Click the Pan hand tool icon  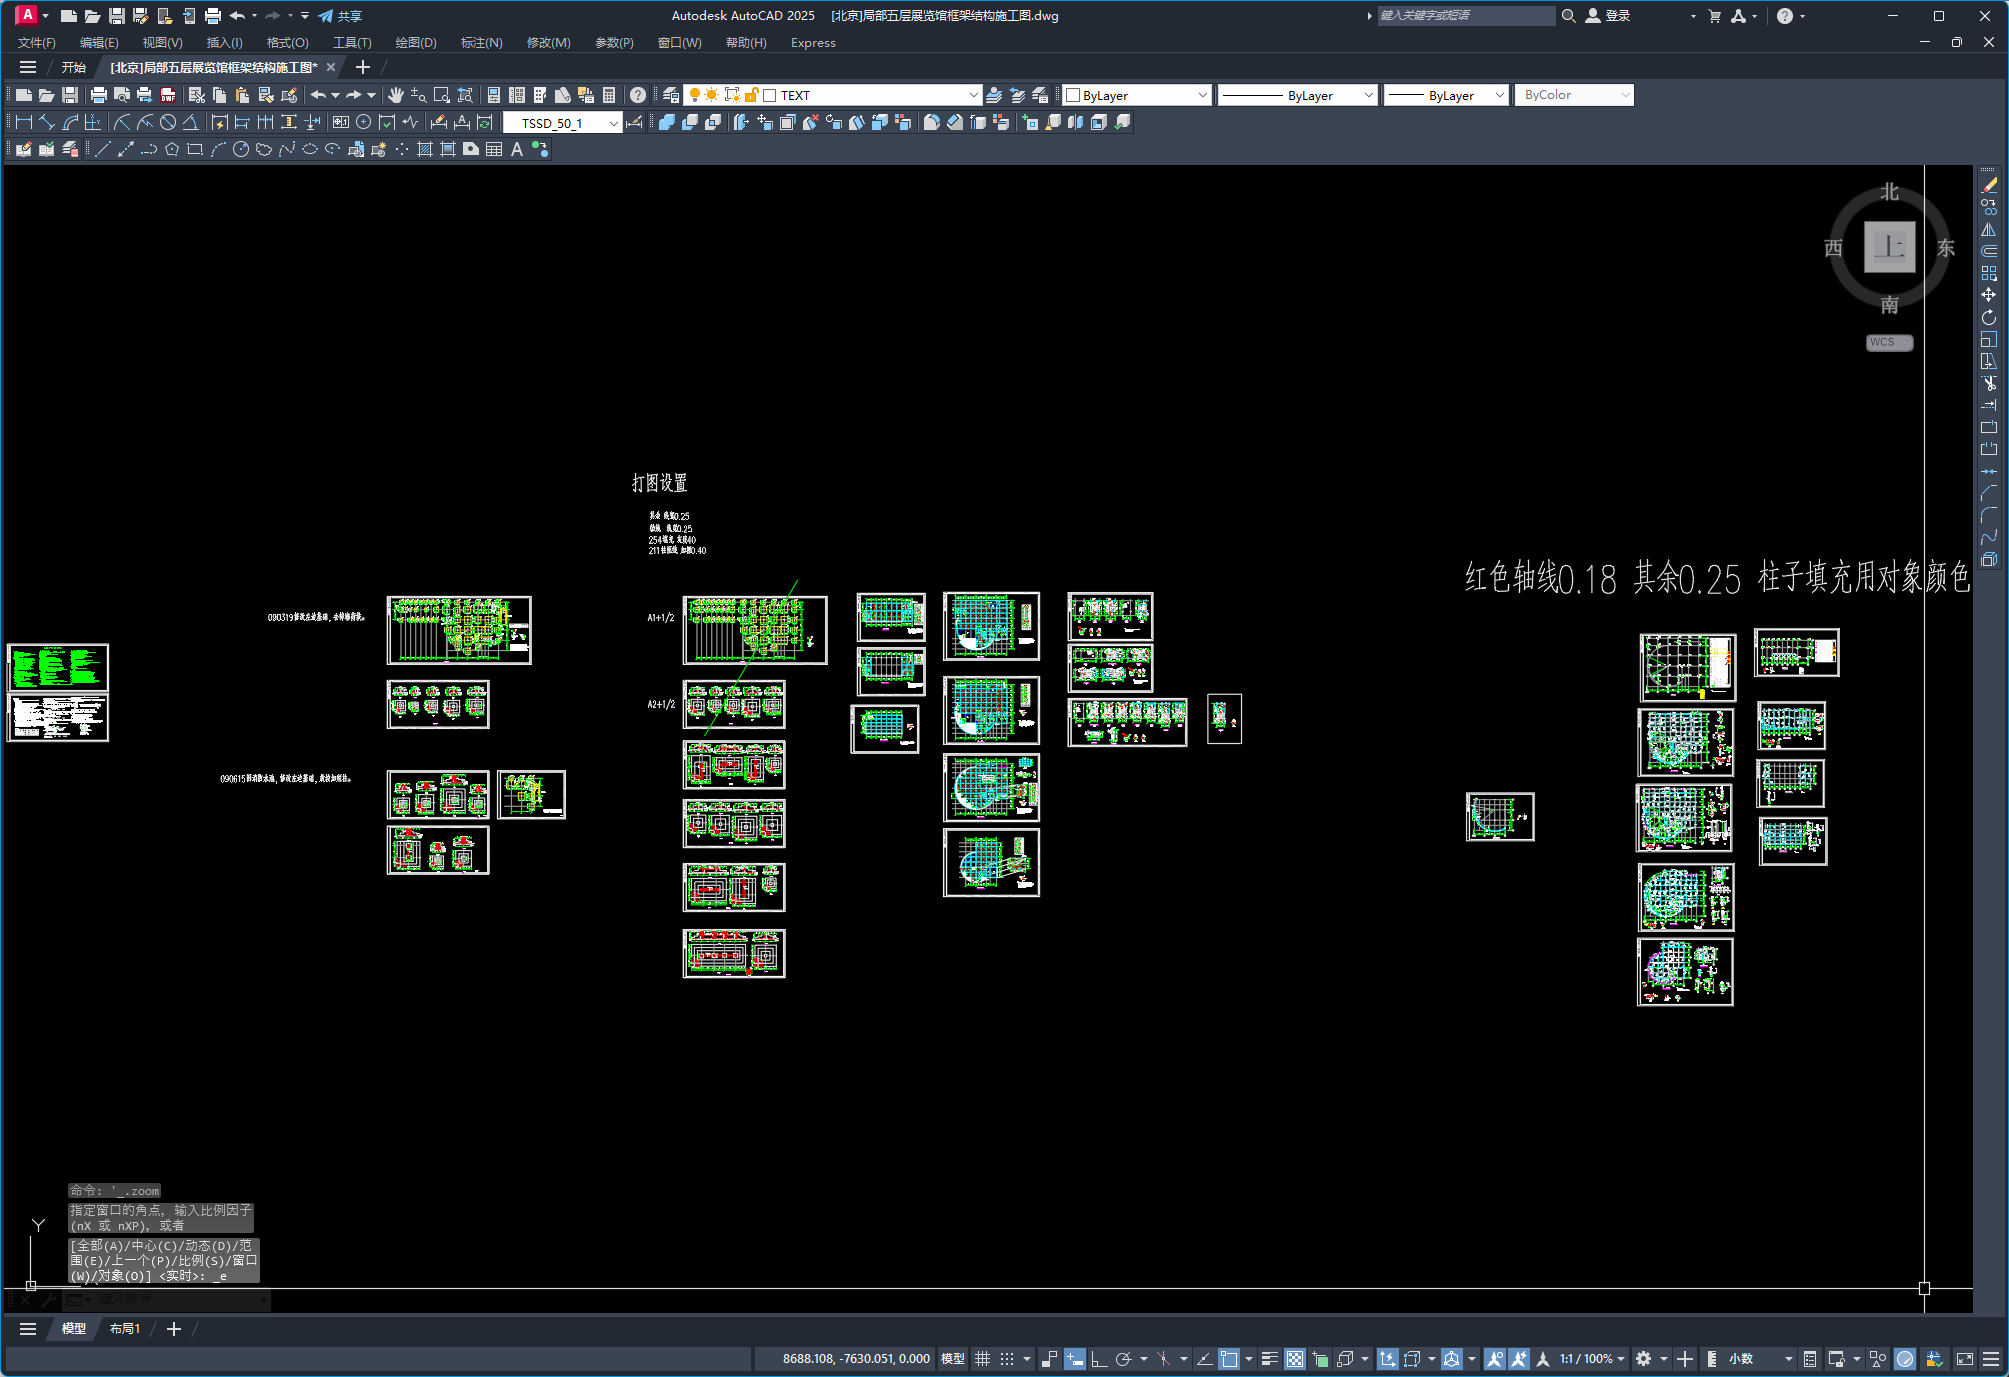pyautogui.click(x=396, y=95)
